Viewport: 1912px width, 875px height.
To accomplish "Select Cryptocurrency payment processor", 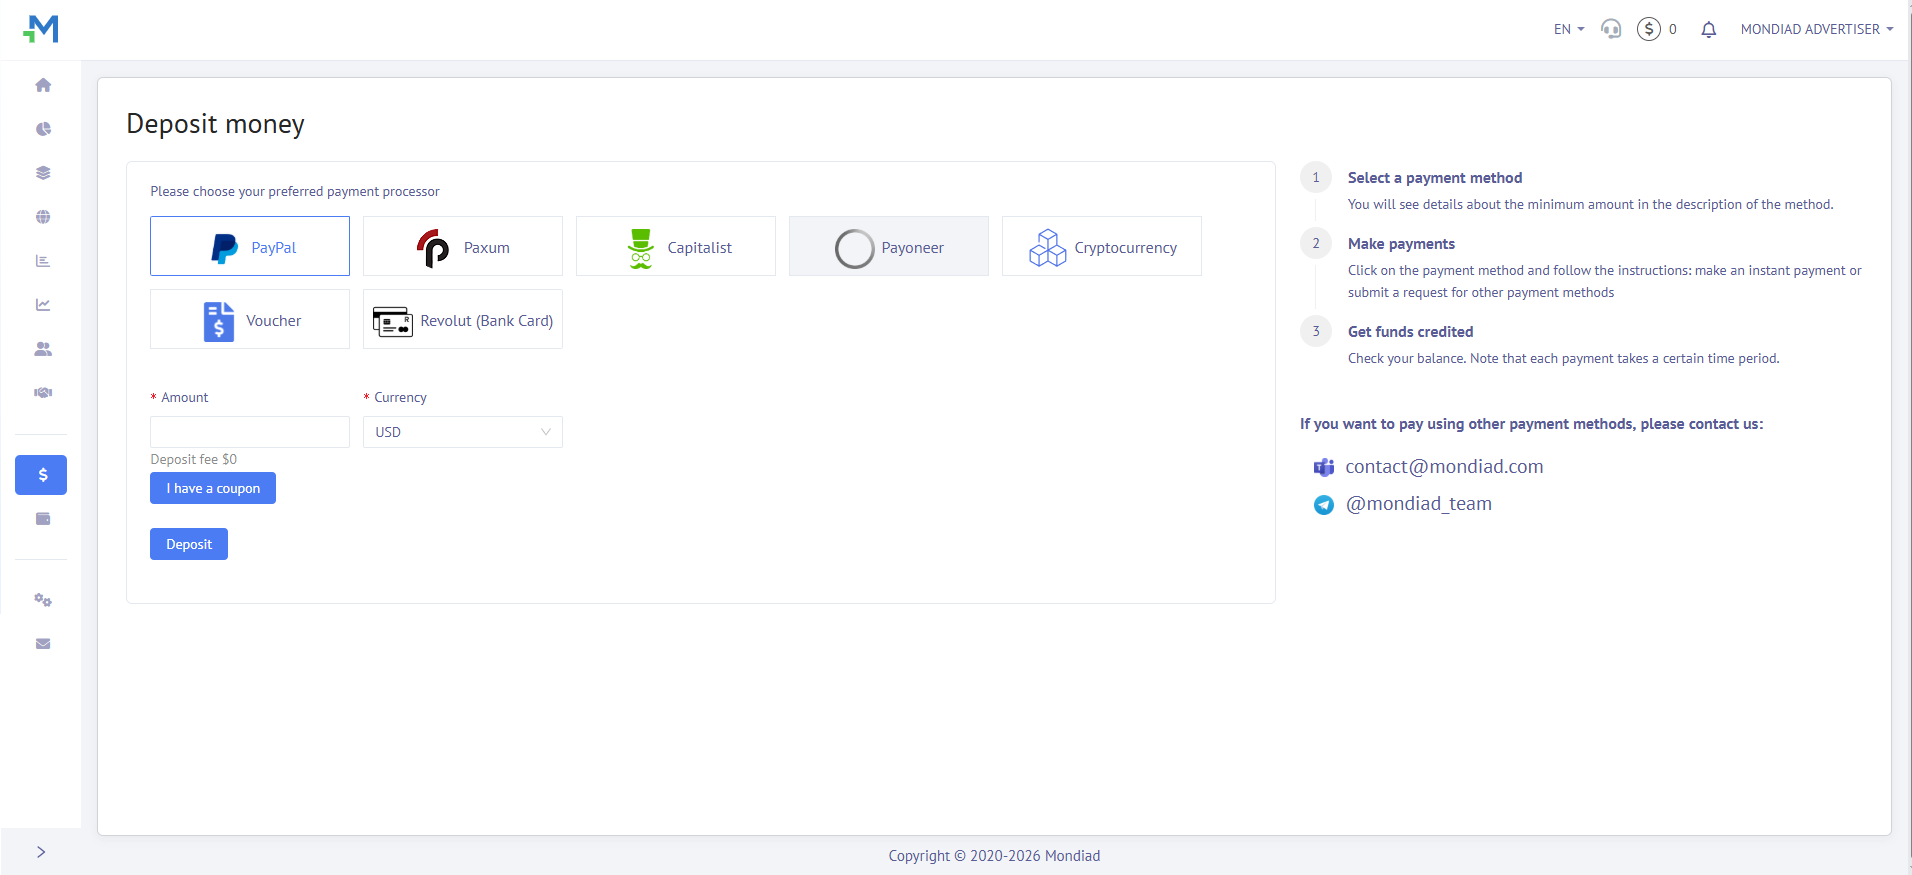I will point(1102,246).
